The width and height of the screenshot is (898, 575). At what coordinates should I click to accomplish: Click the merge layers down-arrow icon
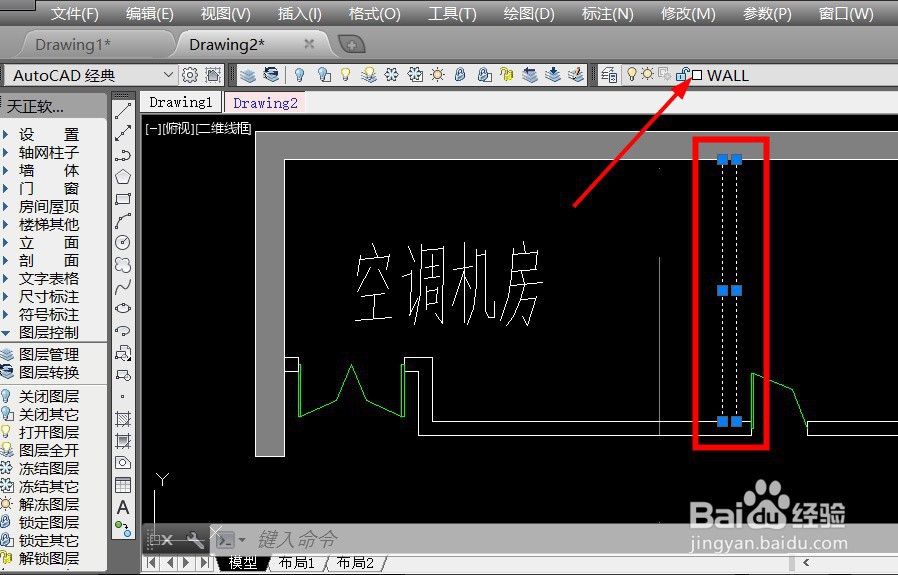[553, 75]
